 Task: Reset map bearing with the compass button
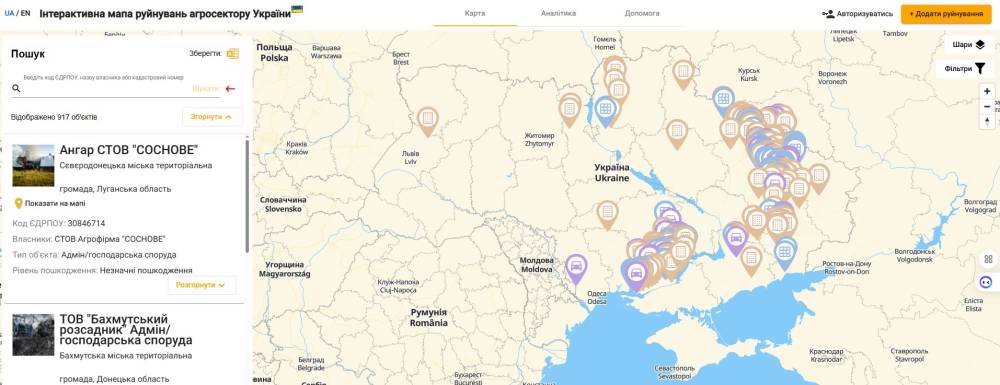(987, 121)
